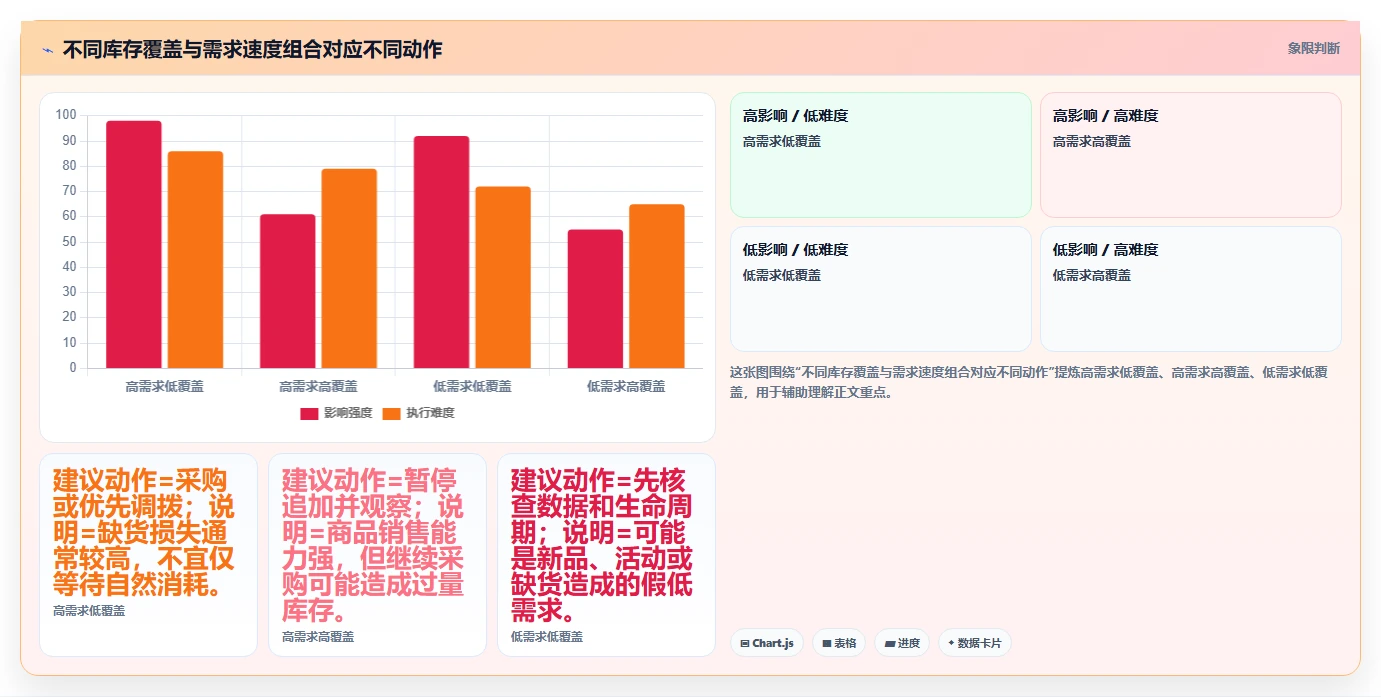The height and width of the screenshot is (697, 1381).
Task: Click the orange 执行难度 bar for 低需求高覆盖
Action: tap(657, 286)
